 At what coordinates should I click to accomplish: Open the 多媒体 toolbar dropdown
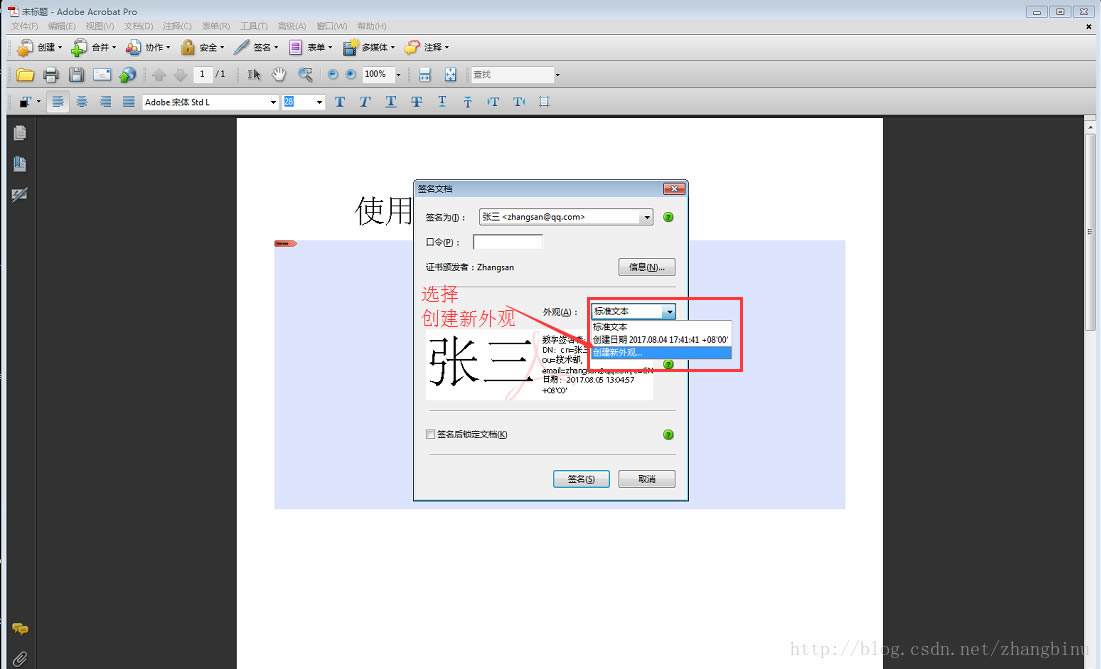click(369, 47)
